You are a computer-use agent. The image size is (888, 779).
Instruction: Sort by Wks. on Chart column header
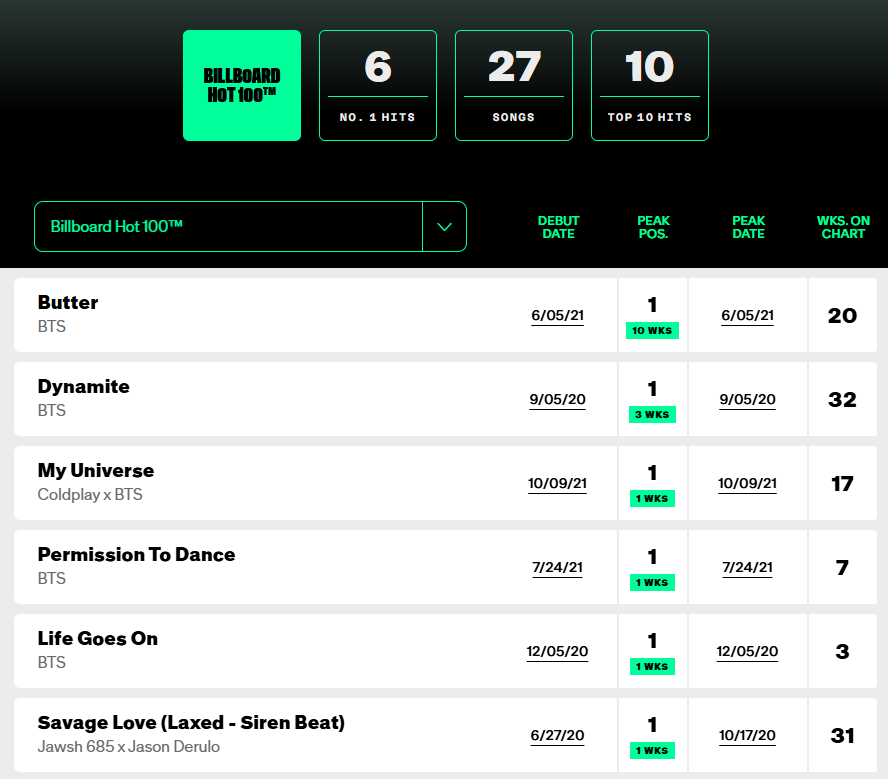click(x=843, y=227)
